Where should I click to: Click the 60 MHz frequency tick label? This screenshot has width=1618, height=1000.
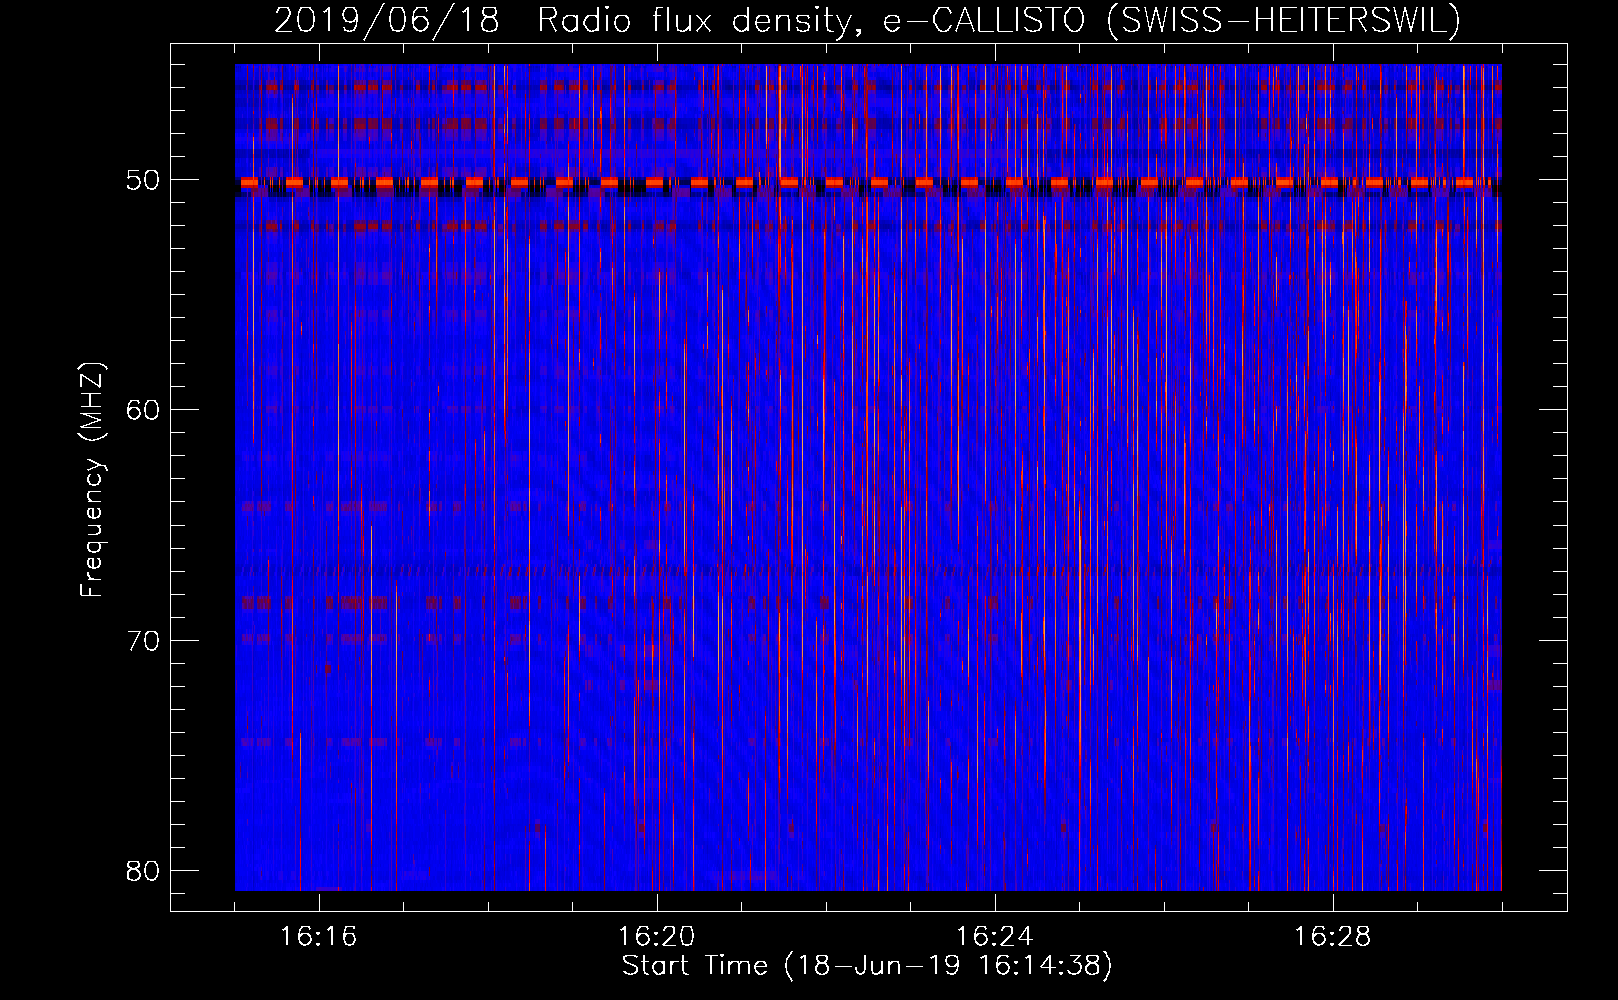(x=143, y=410)
